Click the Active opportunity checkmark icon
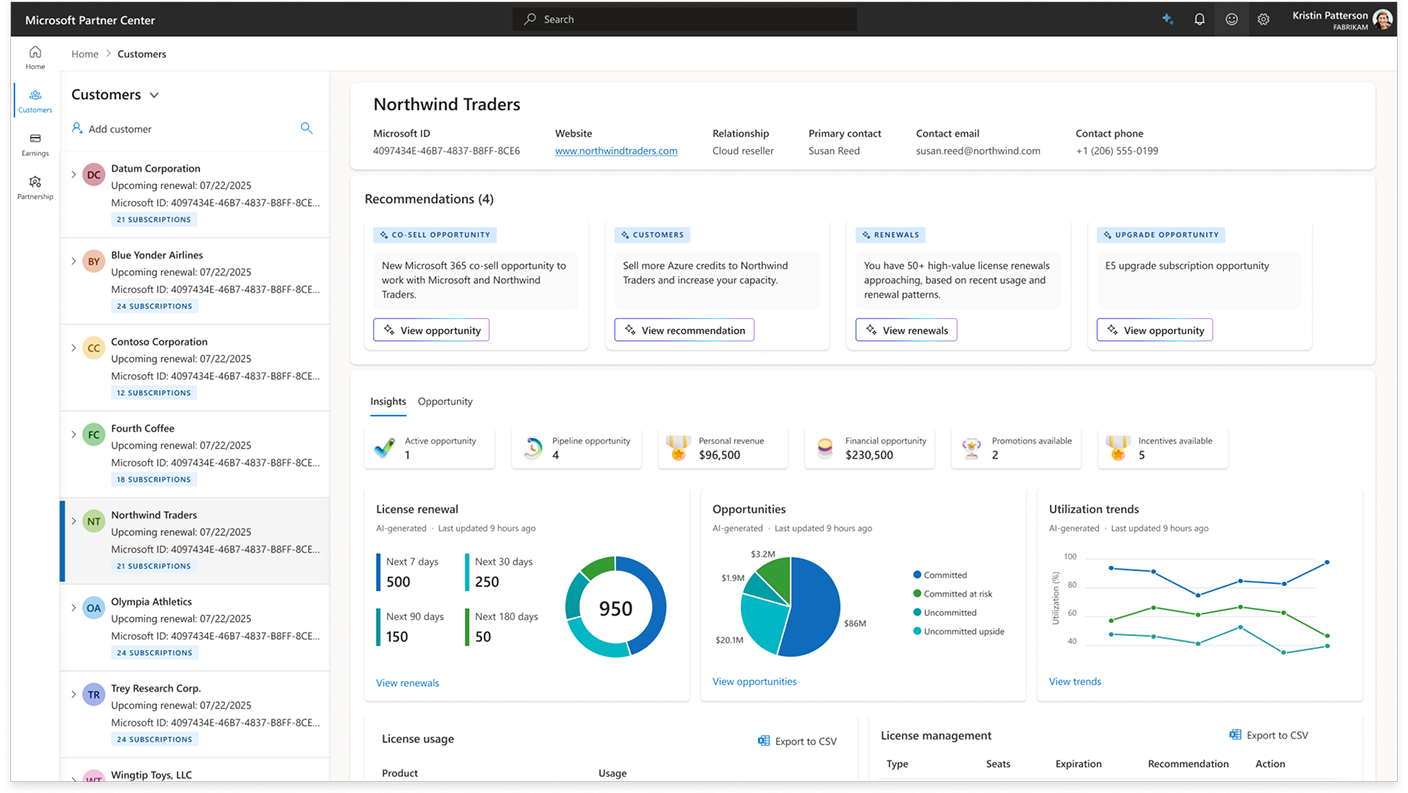The height and width of the screenshot is (793, 1408). click(x=385, y=448)
